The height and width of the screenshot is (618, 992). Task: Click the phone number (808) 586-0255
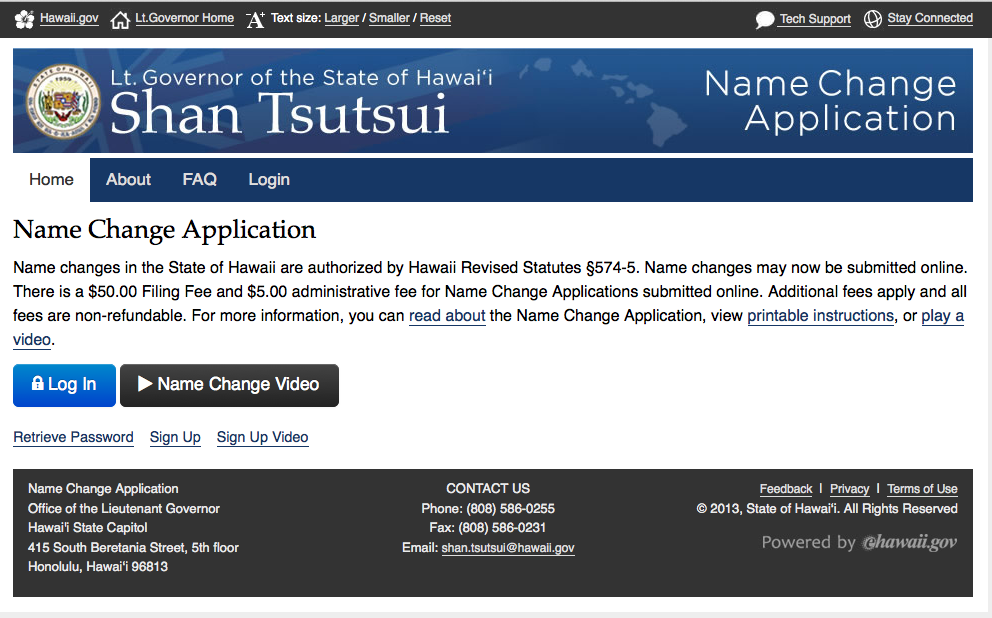tap(511, 509)
